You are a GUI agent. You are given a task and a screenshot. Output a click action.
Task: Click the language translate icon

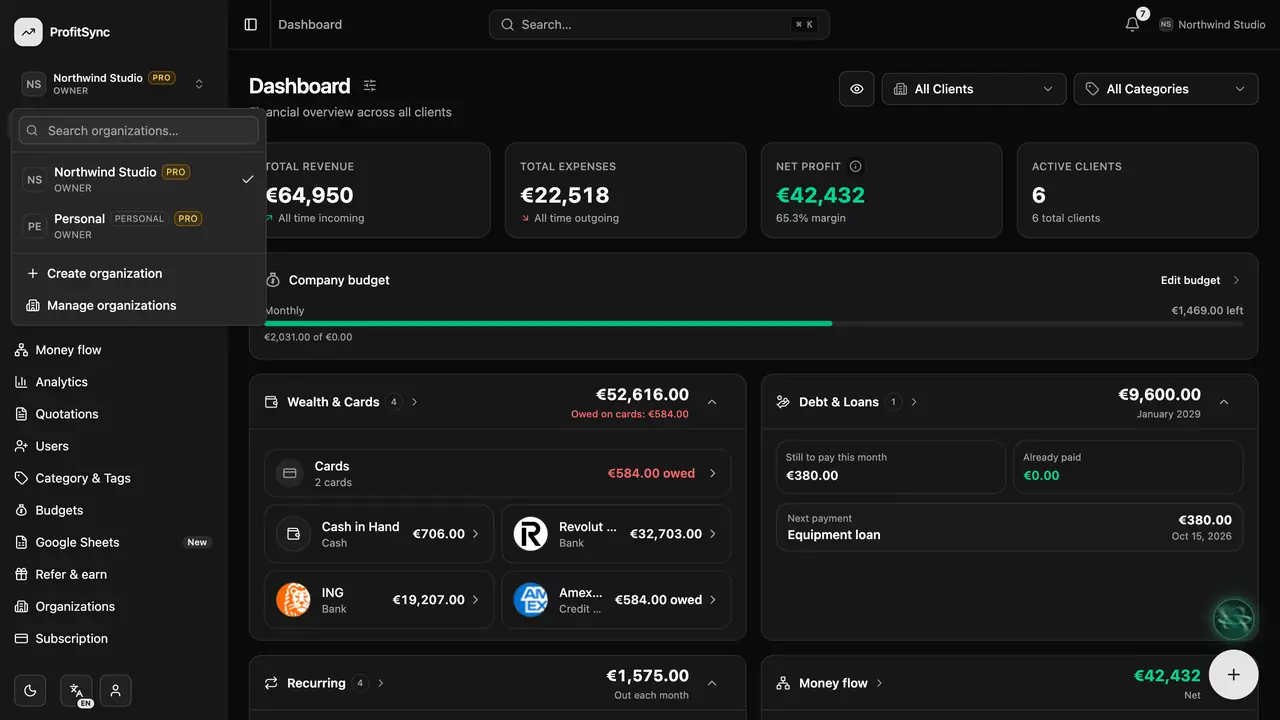tap(77, 690)
